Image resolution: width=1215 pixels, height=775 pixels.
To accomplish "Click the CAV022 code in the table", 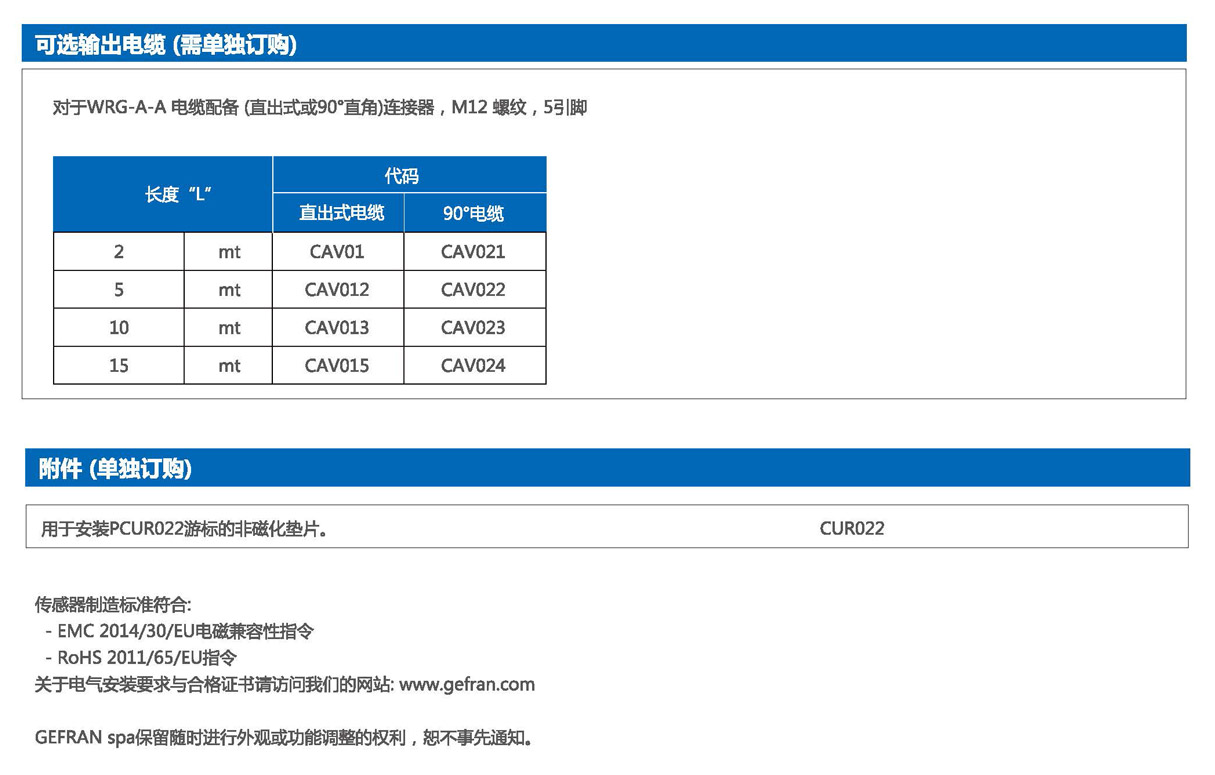I will coord(473,290).
